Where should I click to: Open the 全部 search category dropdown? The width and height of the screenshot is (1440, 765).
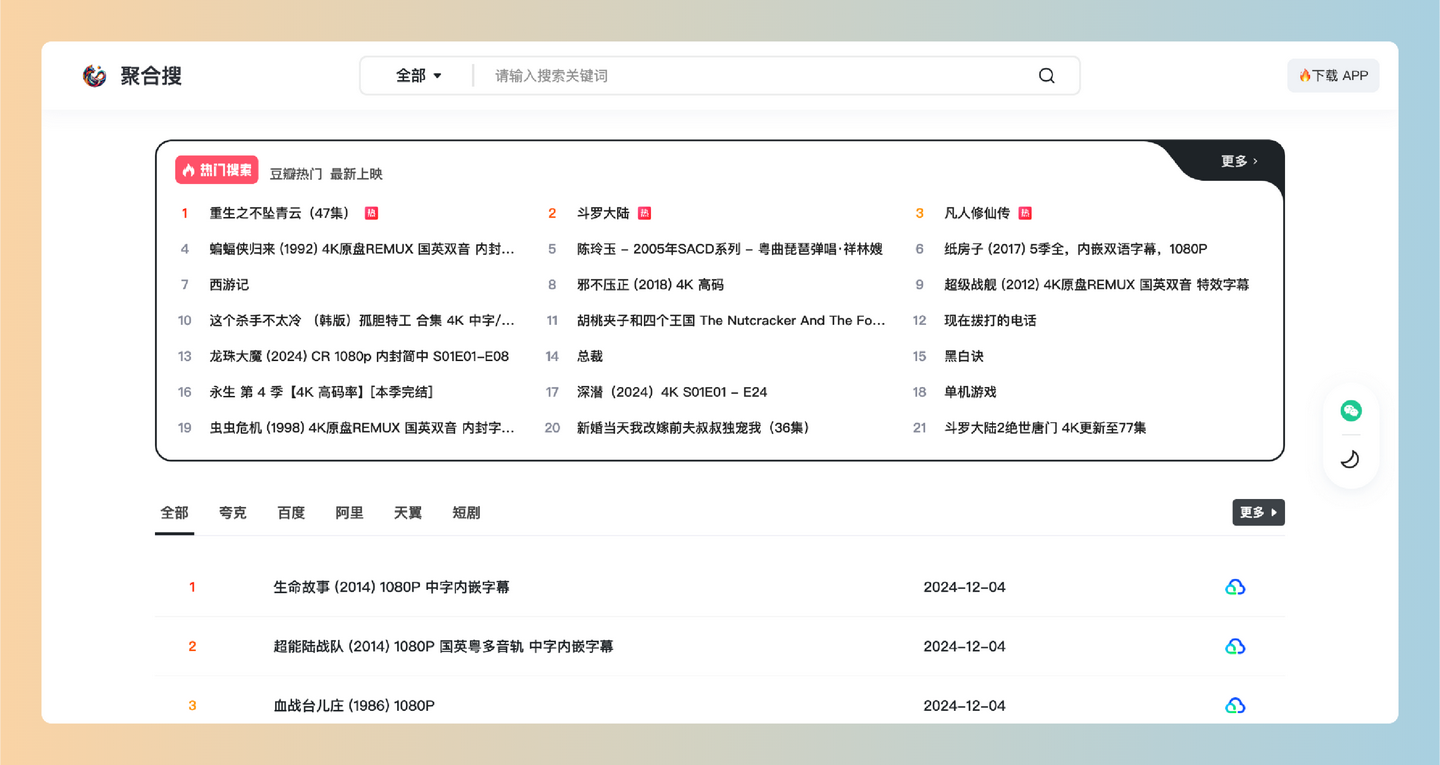[419, 76]
